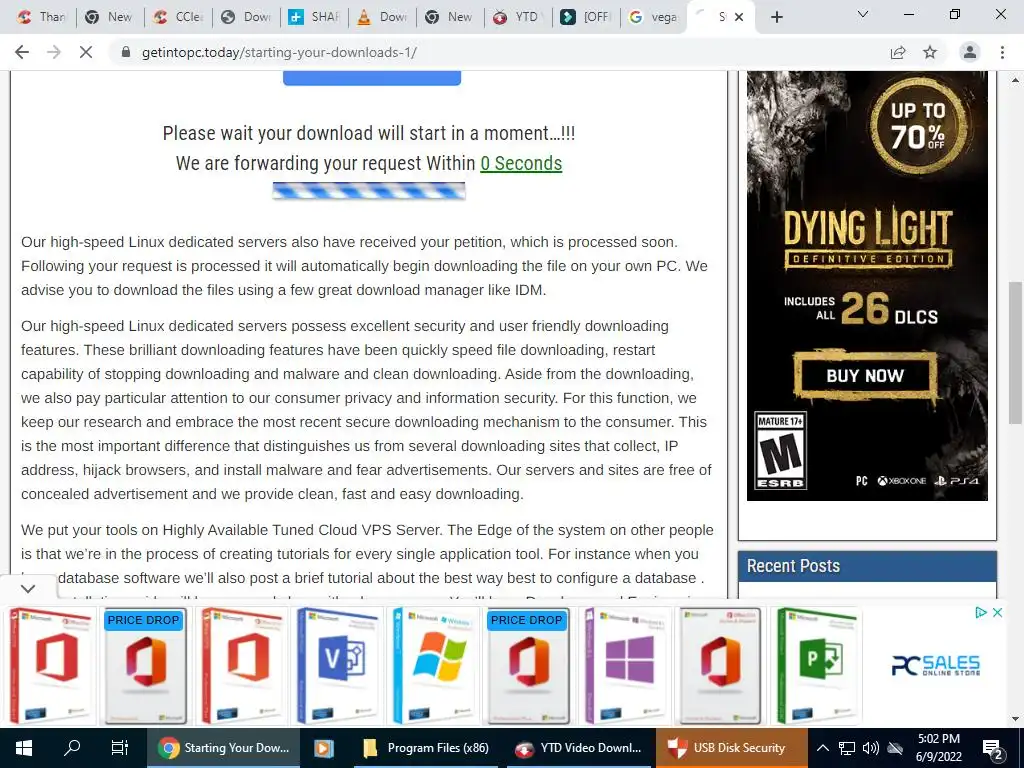Switch to the VLC 'Dow' tab
Image resolution: width=1024 pixels, height=768 pixels.
pyautogui.click(x=383, y=17)
